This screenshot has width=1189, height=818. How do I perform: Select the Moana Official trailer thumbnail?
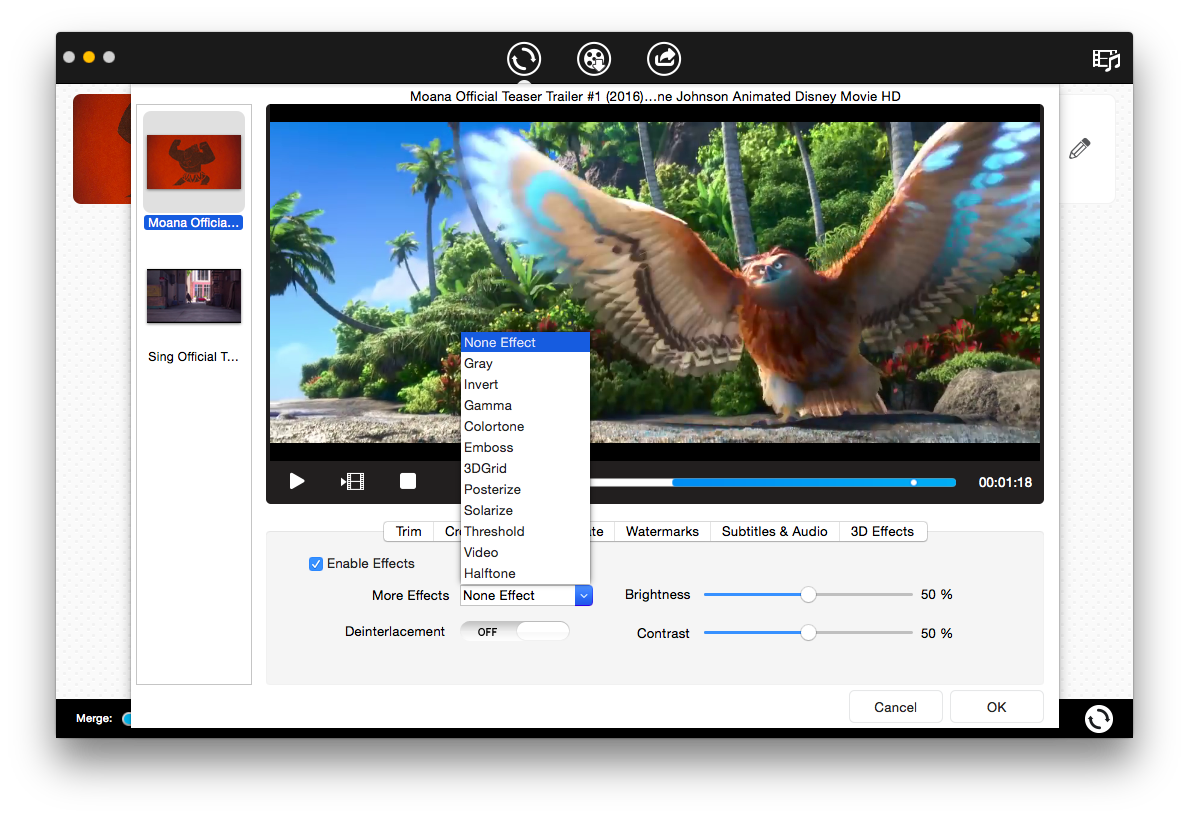point(194,162)
